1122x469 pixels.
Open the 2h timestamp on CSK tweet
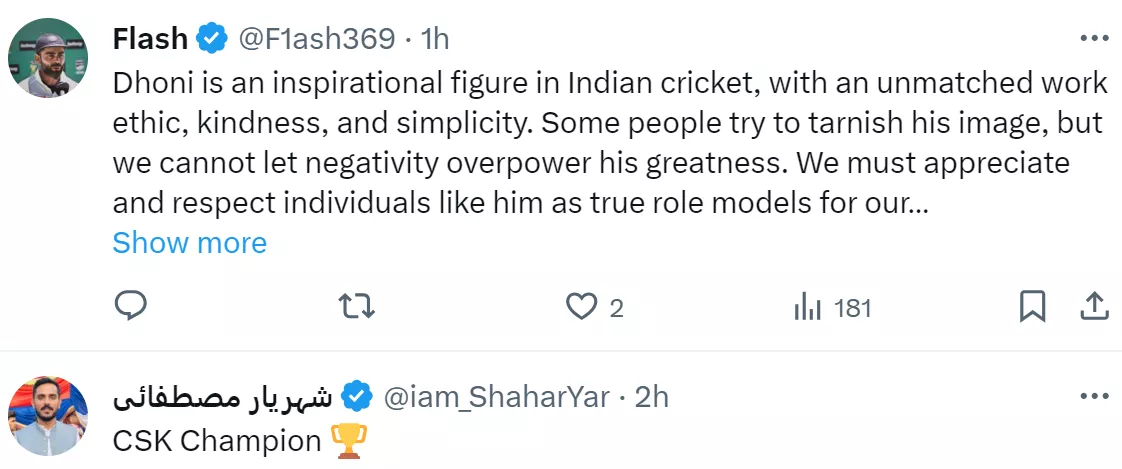pyautogui.click(x=651, y=397)
